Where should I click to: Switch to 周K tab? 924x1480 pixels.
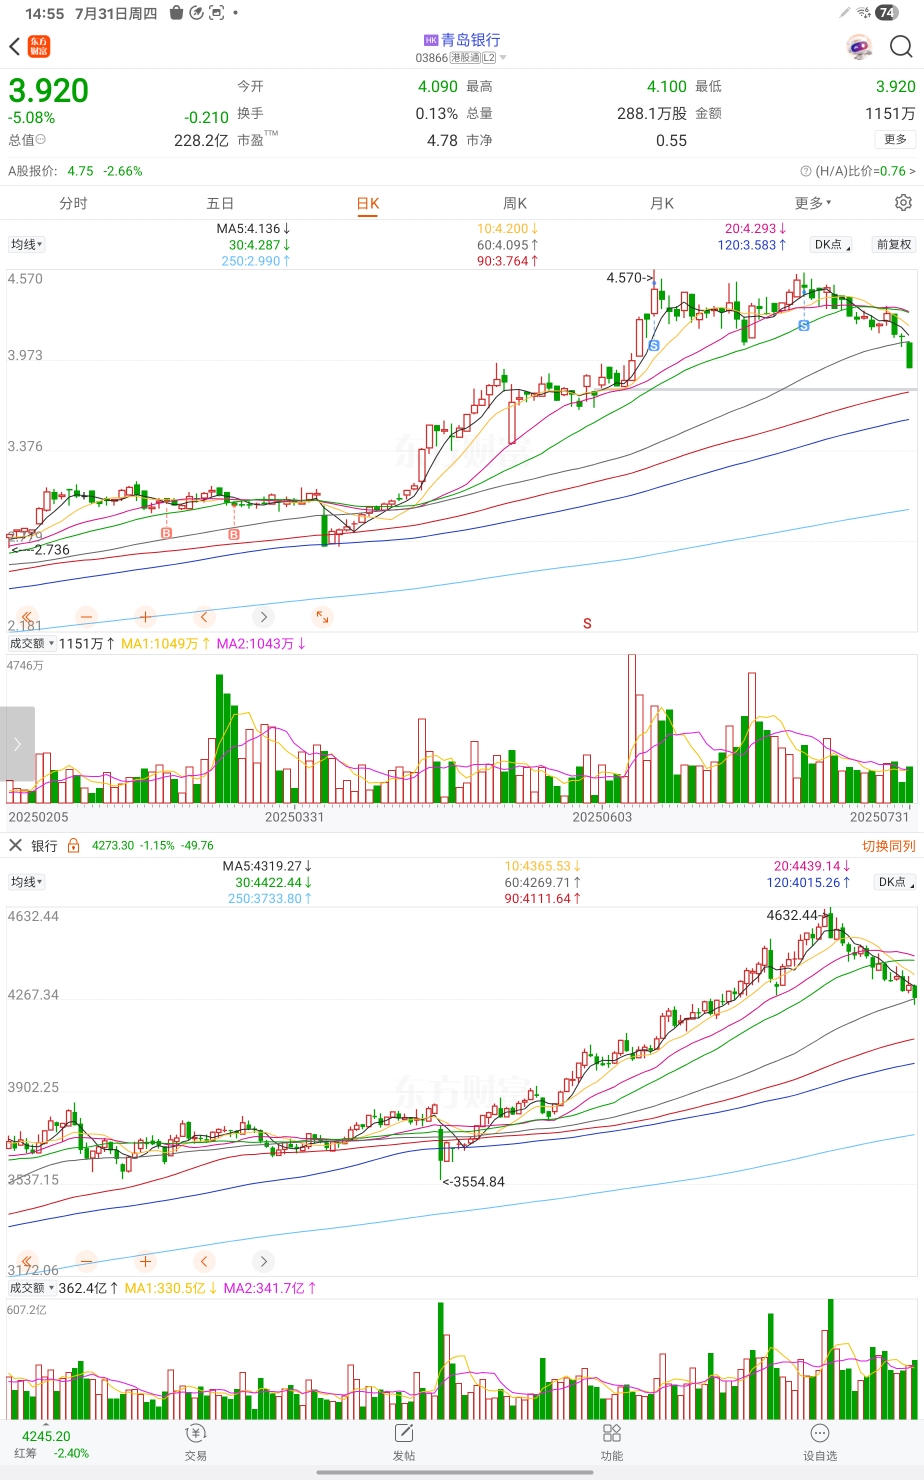coord(515,203)
